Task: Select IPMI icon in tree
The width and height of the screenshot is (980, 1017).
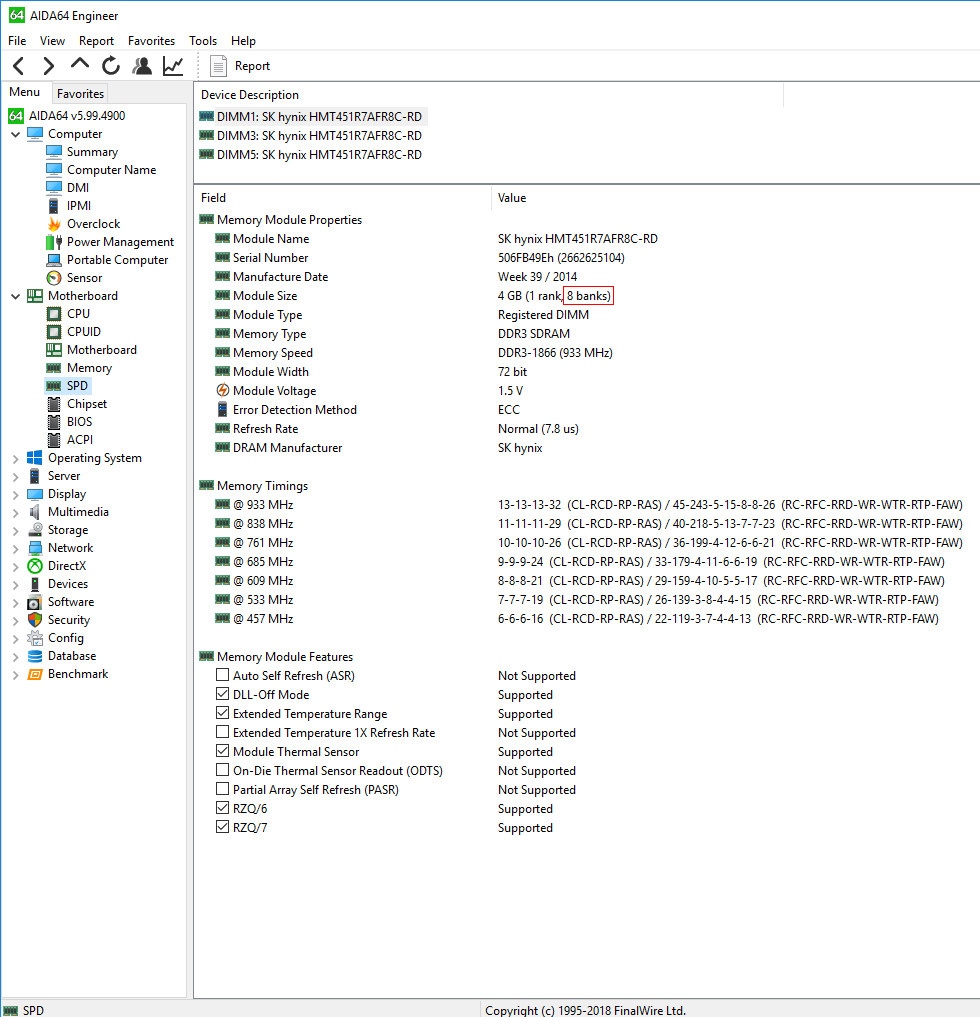Action: (x=54, y=206)
